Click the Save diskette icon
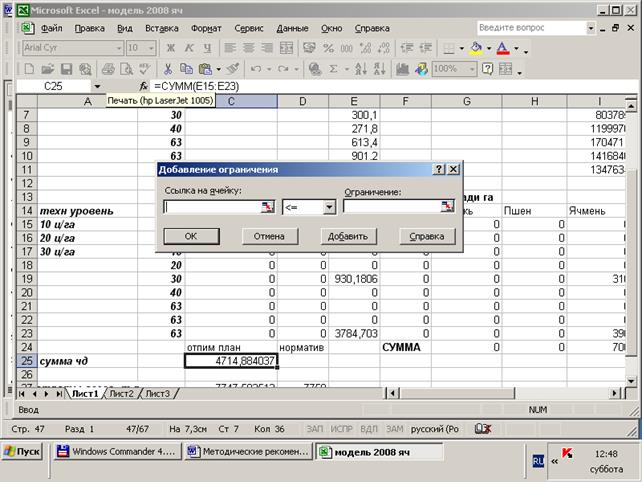 [67, 69]
